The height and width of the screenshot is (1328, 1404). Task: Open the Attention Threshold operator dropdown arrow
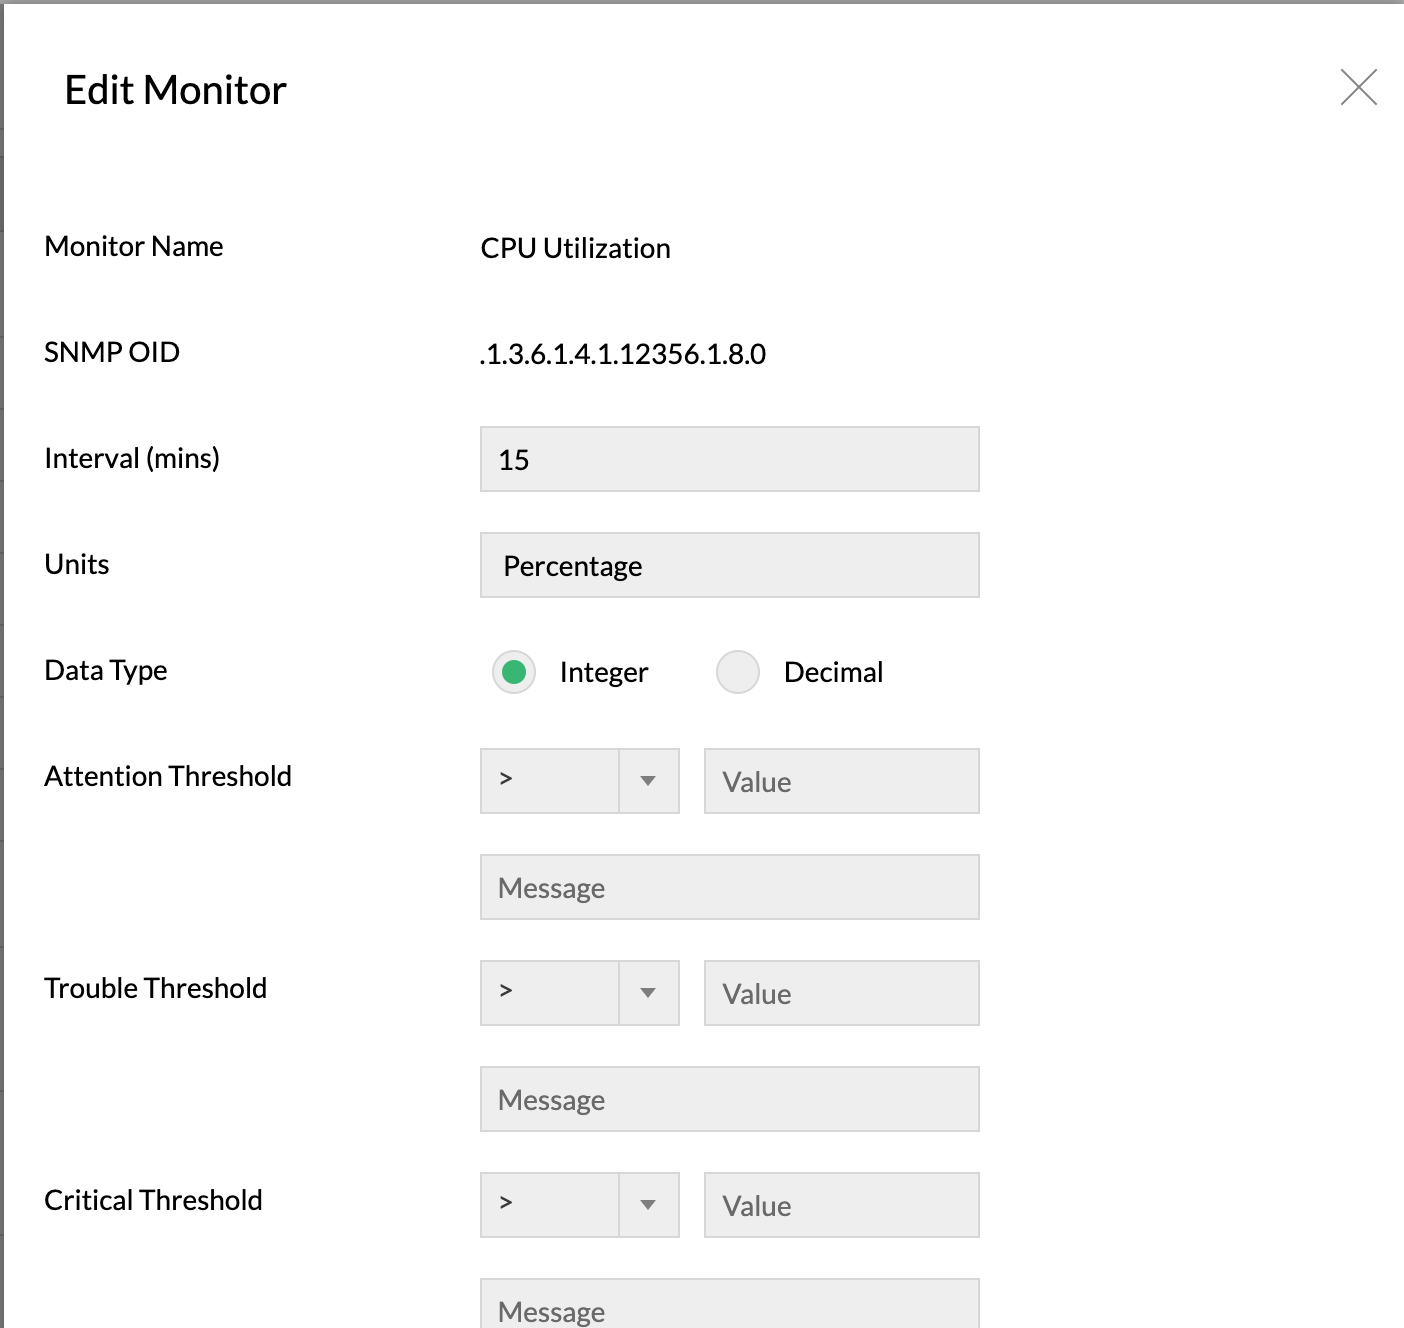click(649, 781)
